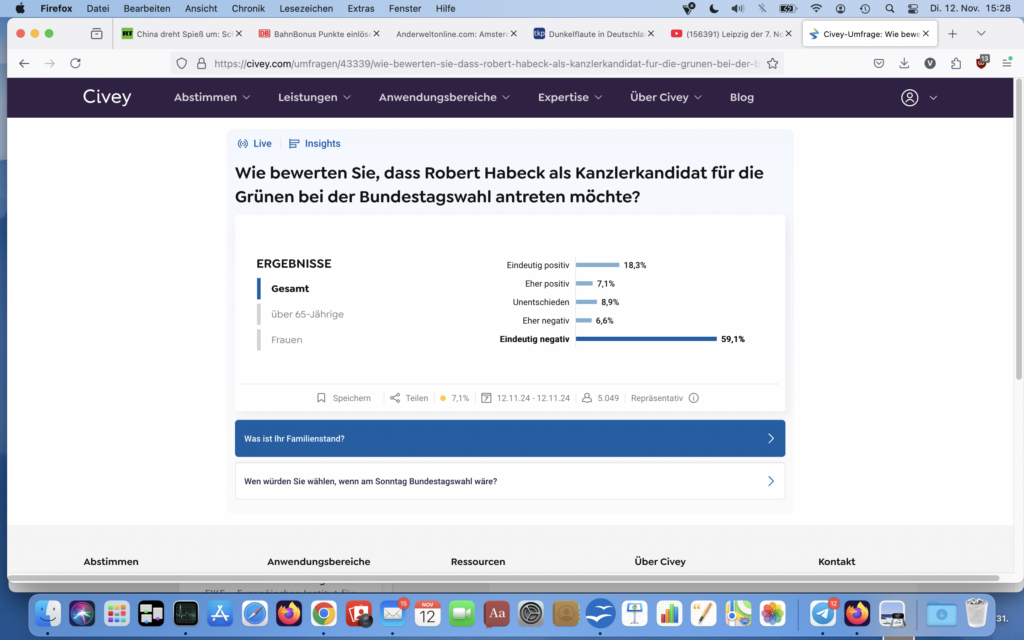Click the Teilen share icon
This screenshot has width=1024, height=640.
click(x=395, y=398)
